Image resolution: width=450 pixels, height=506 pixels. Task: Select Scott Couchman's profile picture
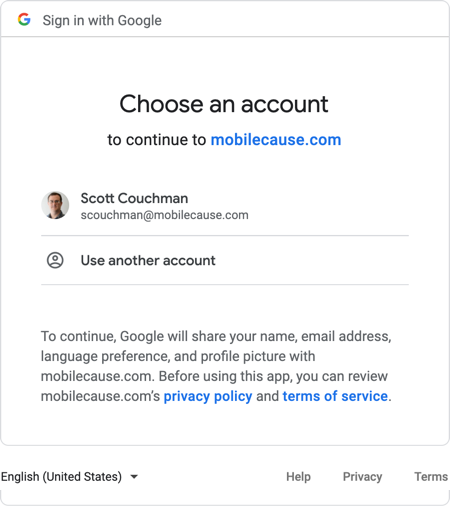(55, 205)
